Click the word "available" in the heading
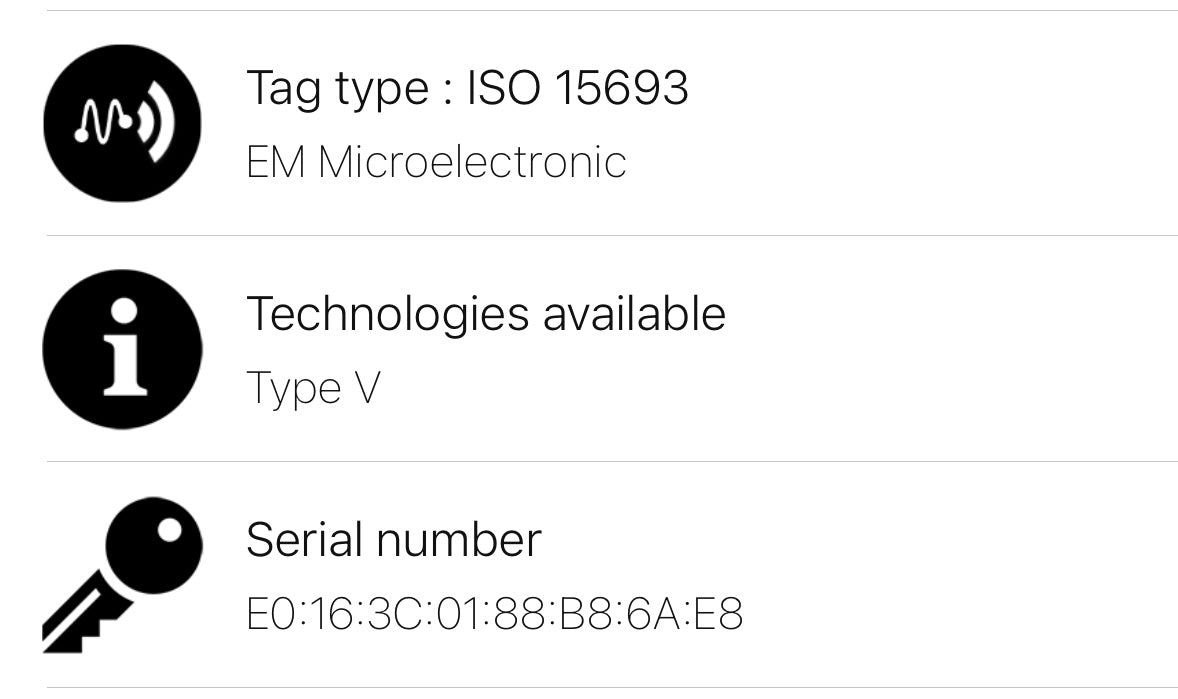 click(x=634, y=314)
